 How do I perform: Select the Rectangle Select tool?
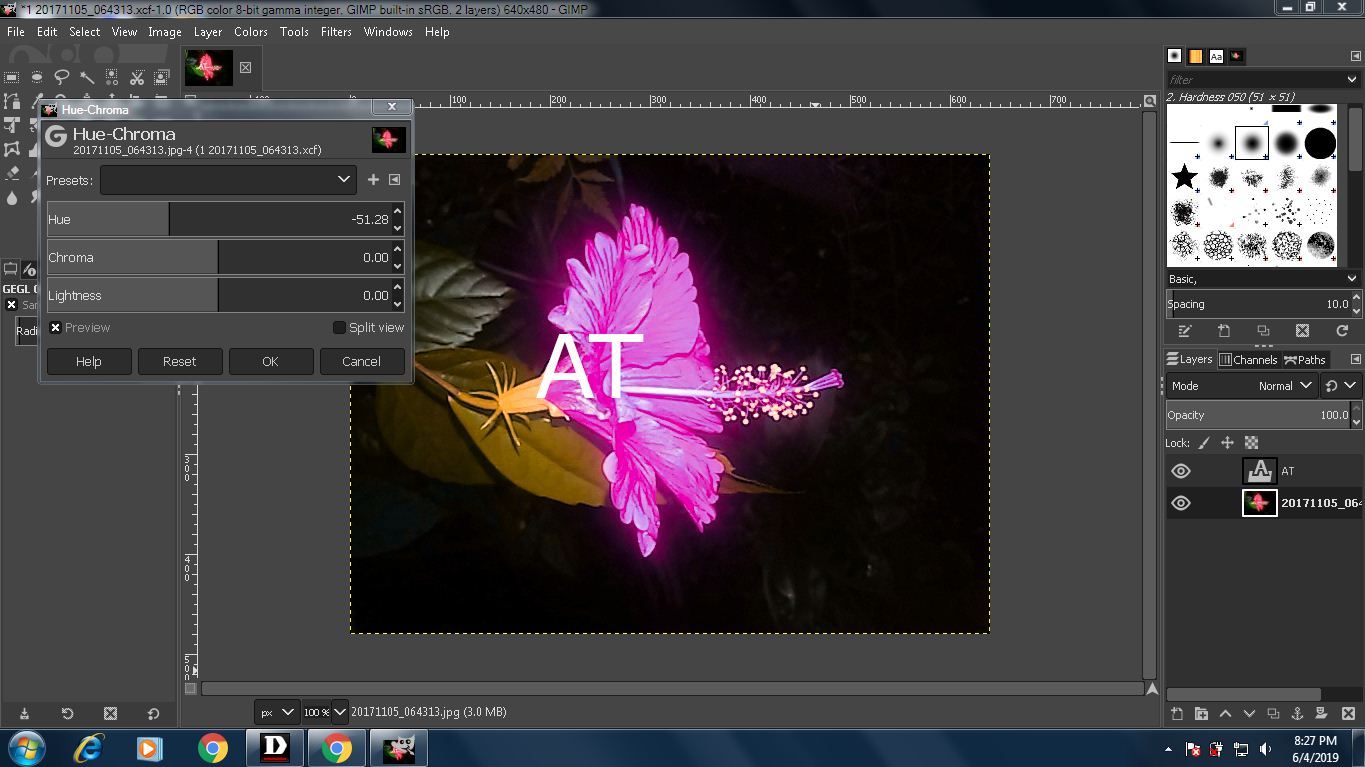12,77
